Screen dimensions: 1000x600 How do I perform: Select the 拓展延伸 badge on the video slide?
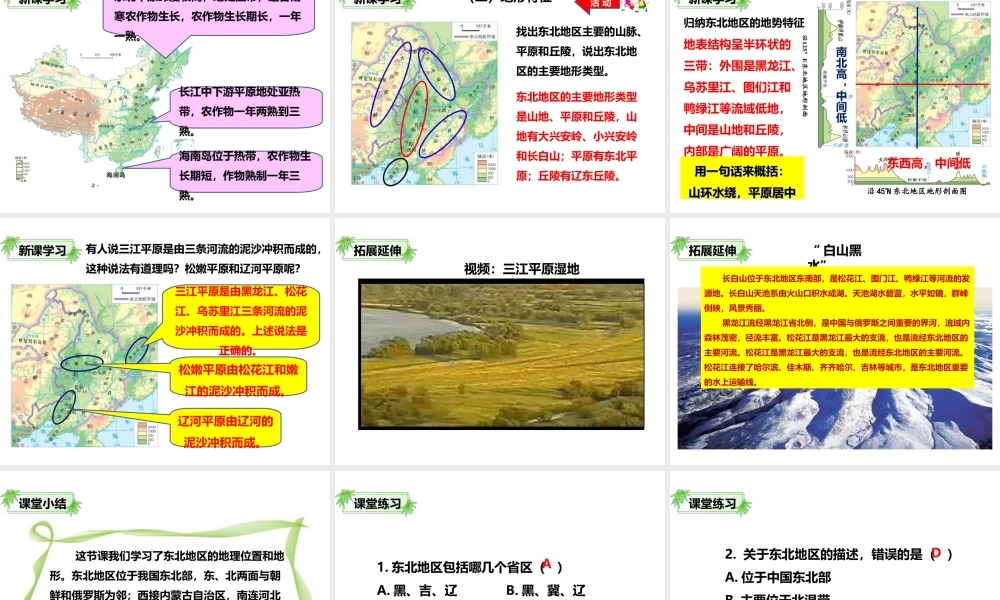tap(377, 250)
